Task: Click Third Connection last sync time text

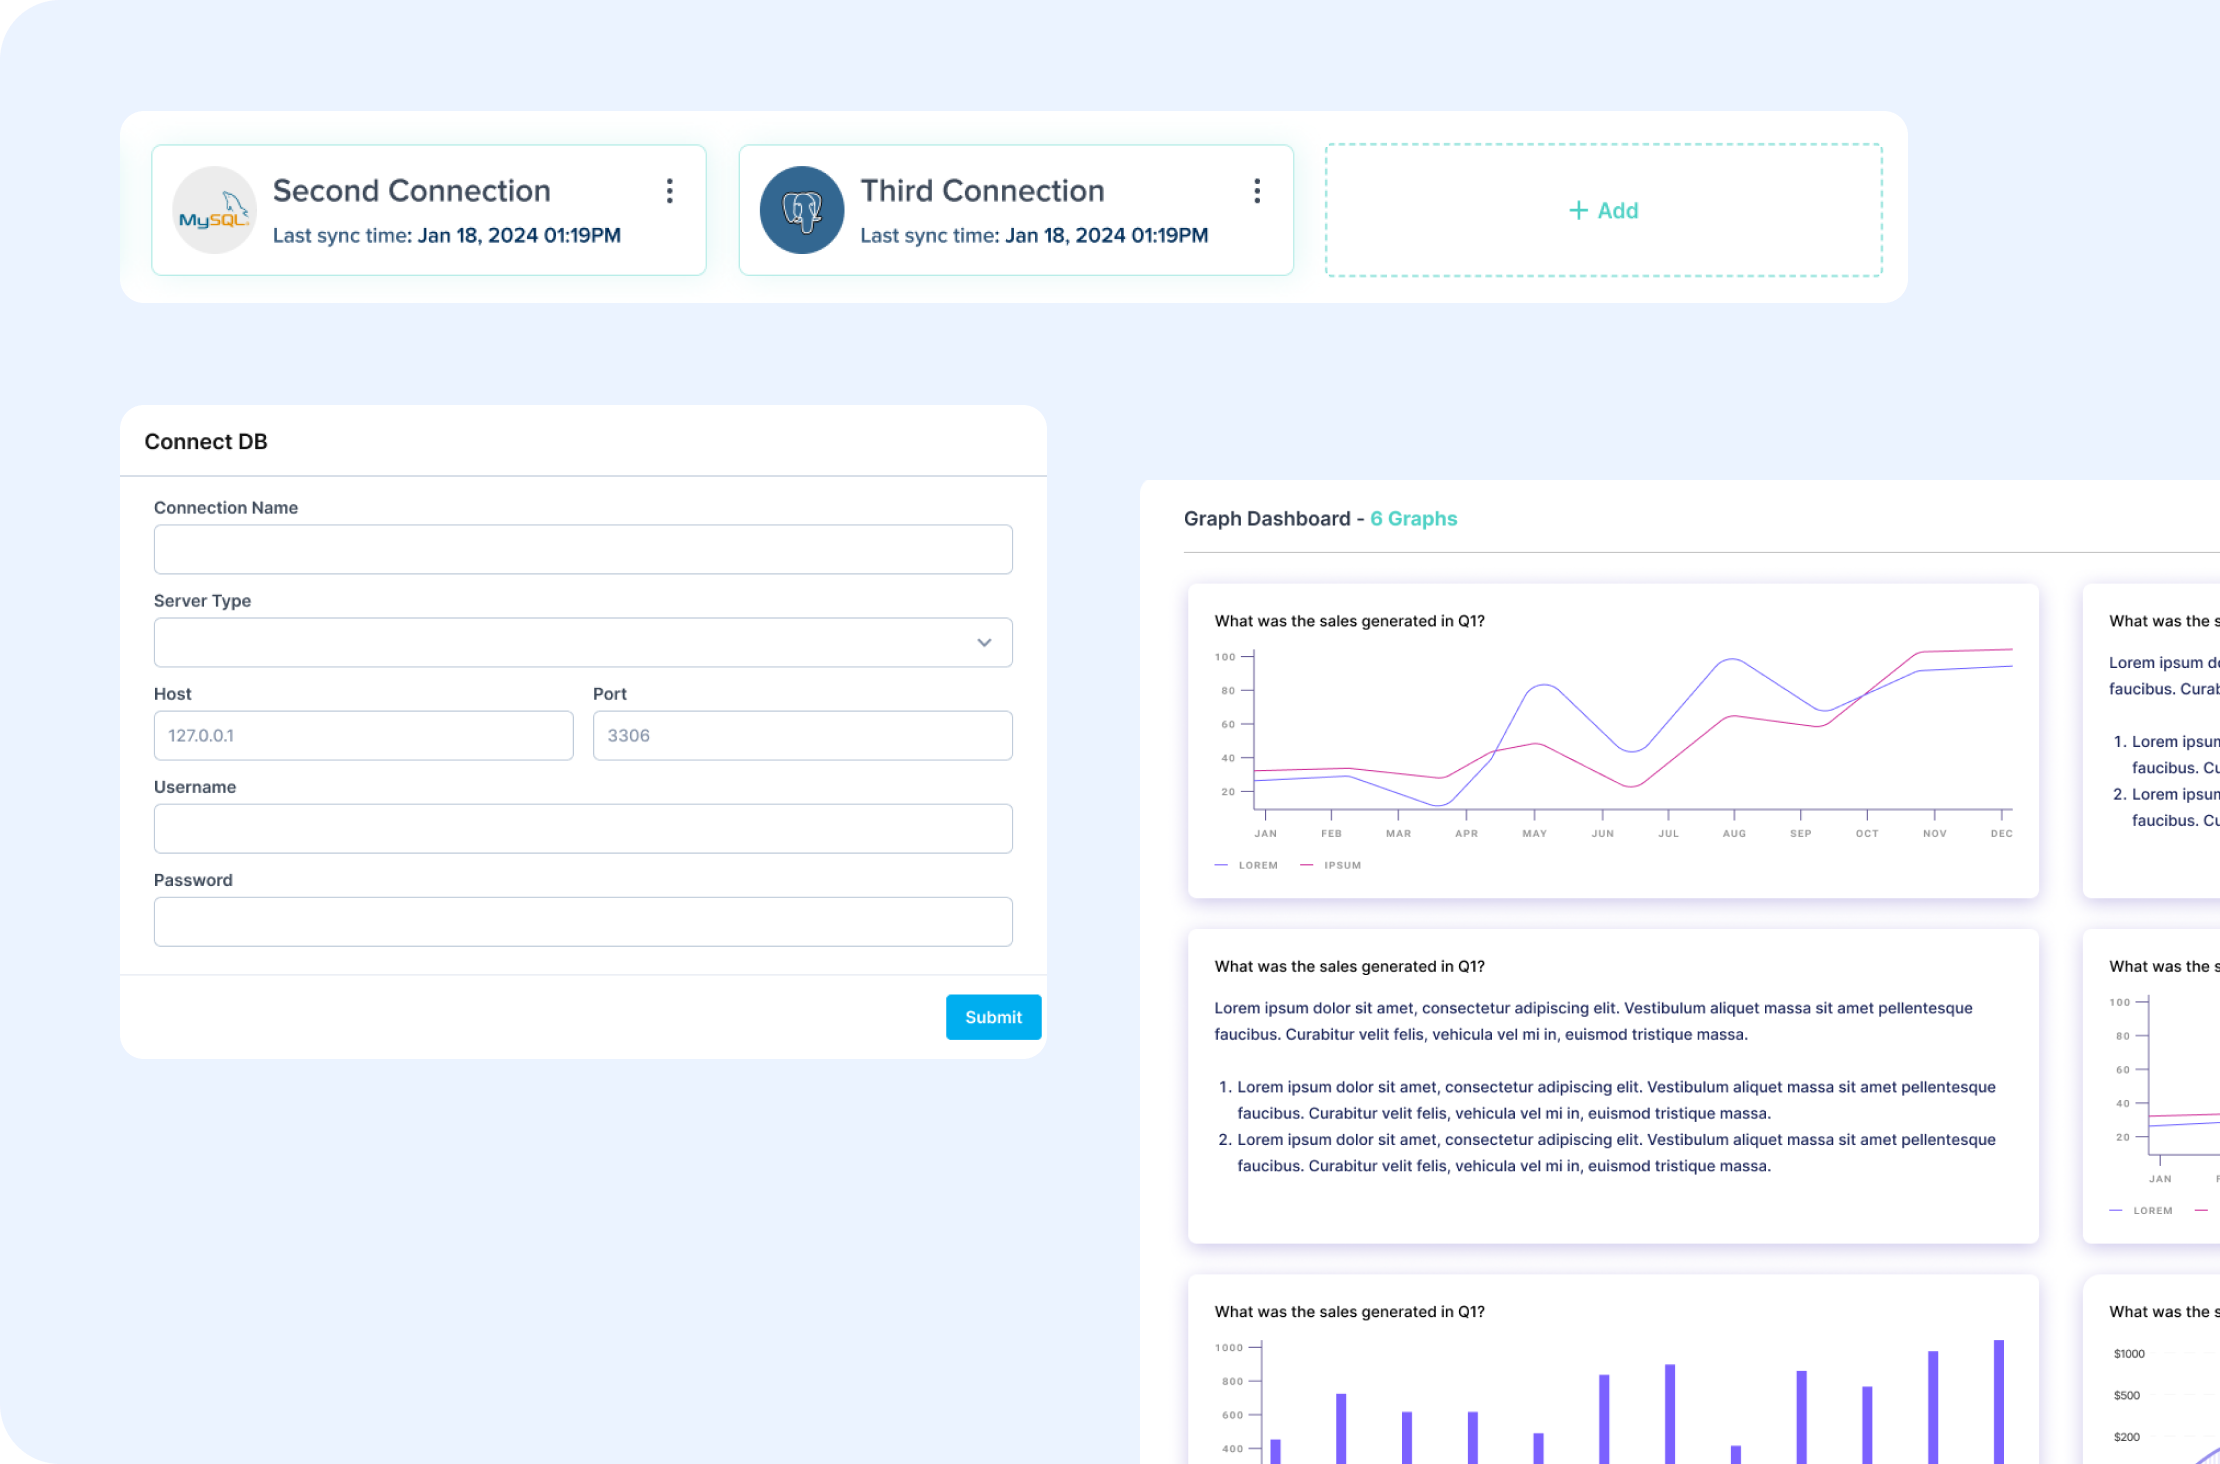Action: (x=1034, y=235)
